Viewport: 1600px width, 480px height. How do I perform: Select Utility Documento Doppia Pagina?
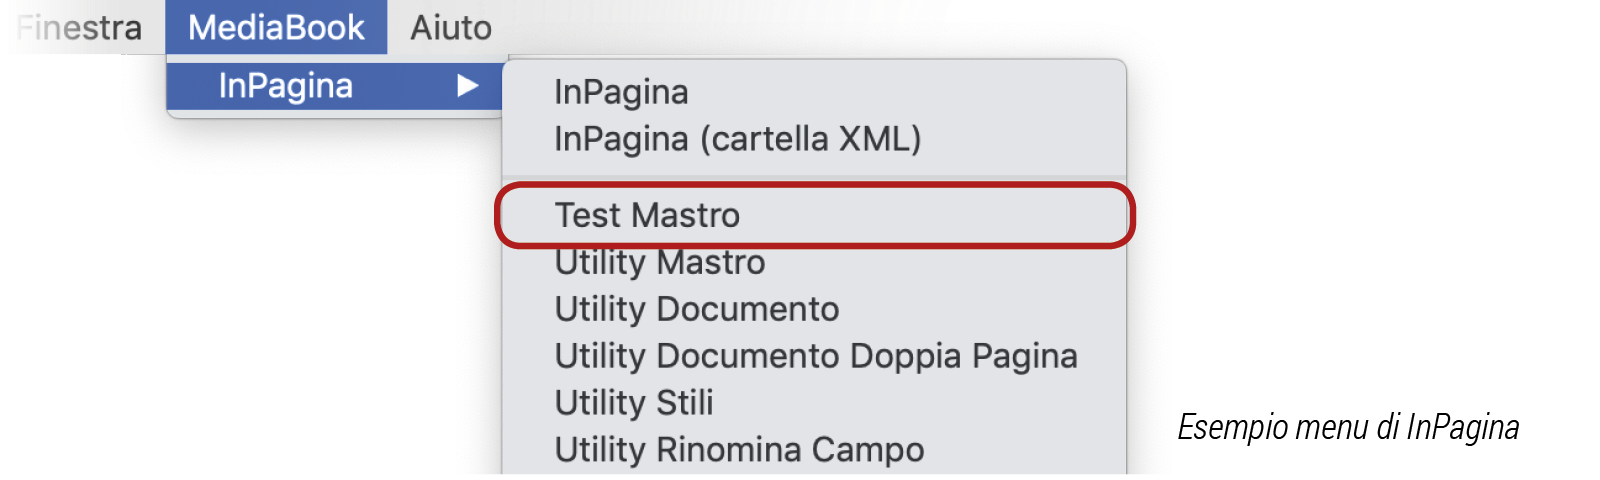click(816, 356)
